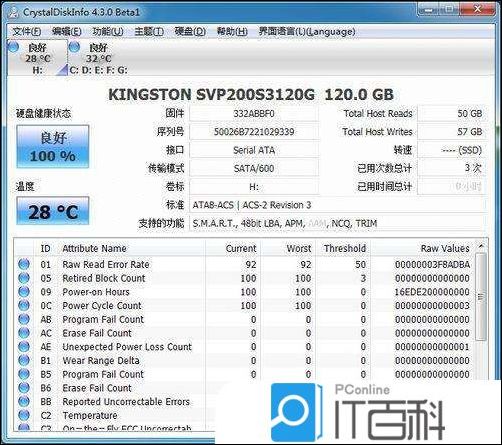Click the rotation rate field ---- (SSD)
502x445 pixels.
coord(451,150)
